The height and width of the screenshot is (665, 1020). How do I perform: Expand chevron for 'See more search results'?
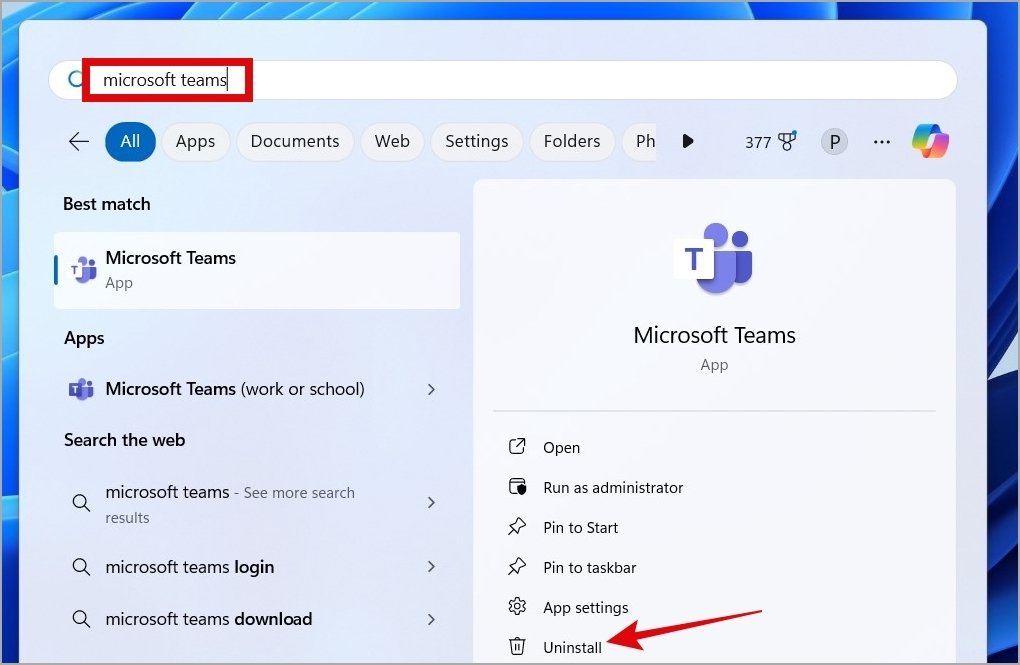431,502
